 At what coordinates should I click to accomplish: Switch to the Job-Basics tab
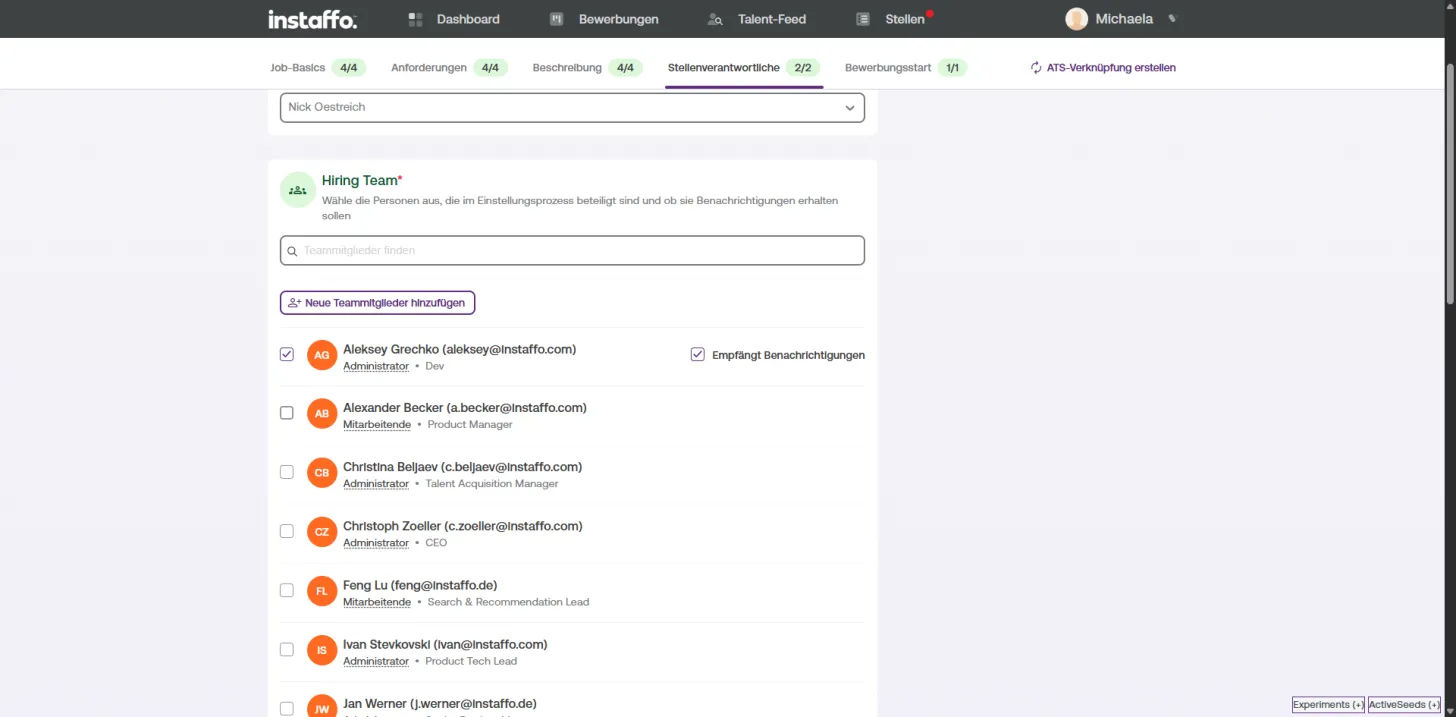[318, 68]
